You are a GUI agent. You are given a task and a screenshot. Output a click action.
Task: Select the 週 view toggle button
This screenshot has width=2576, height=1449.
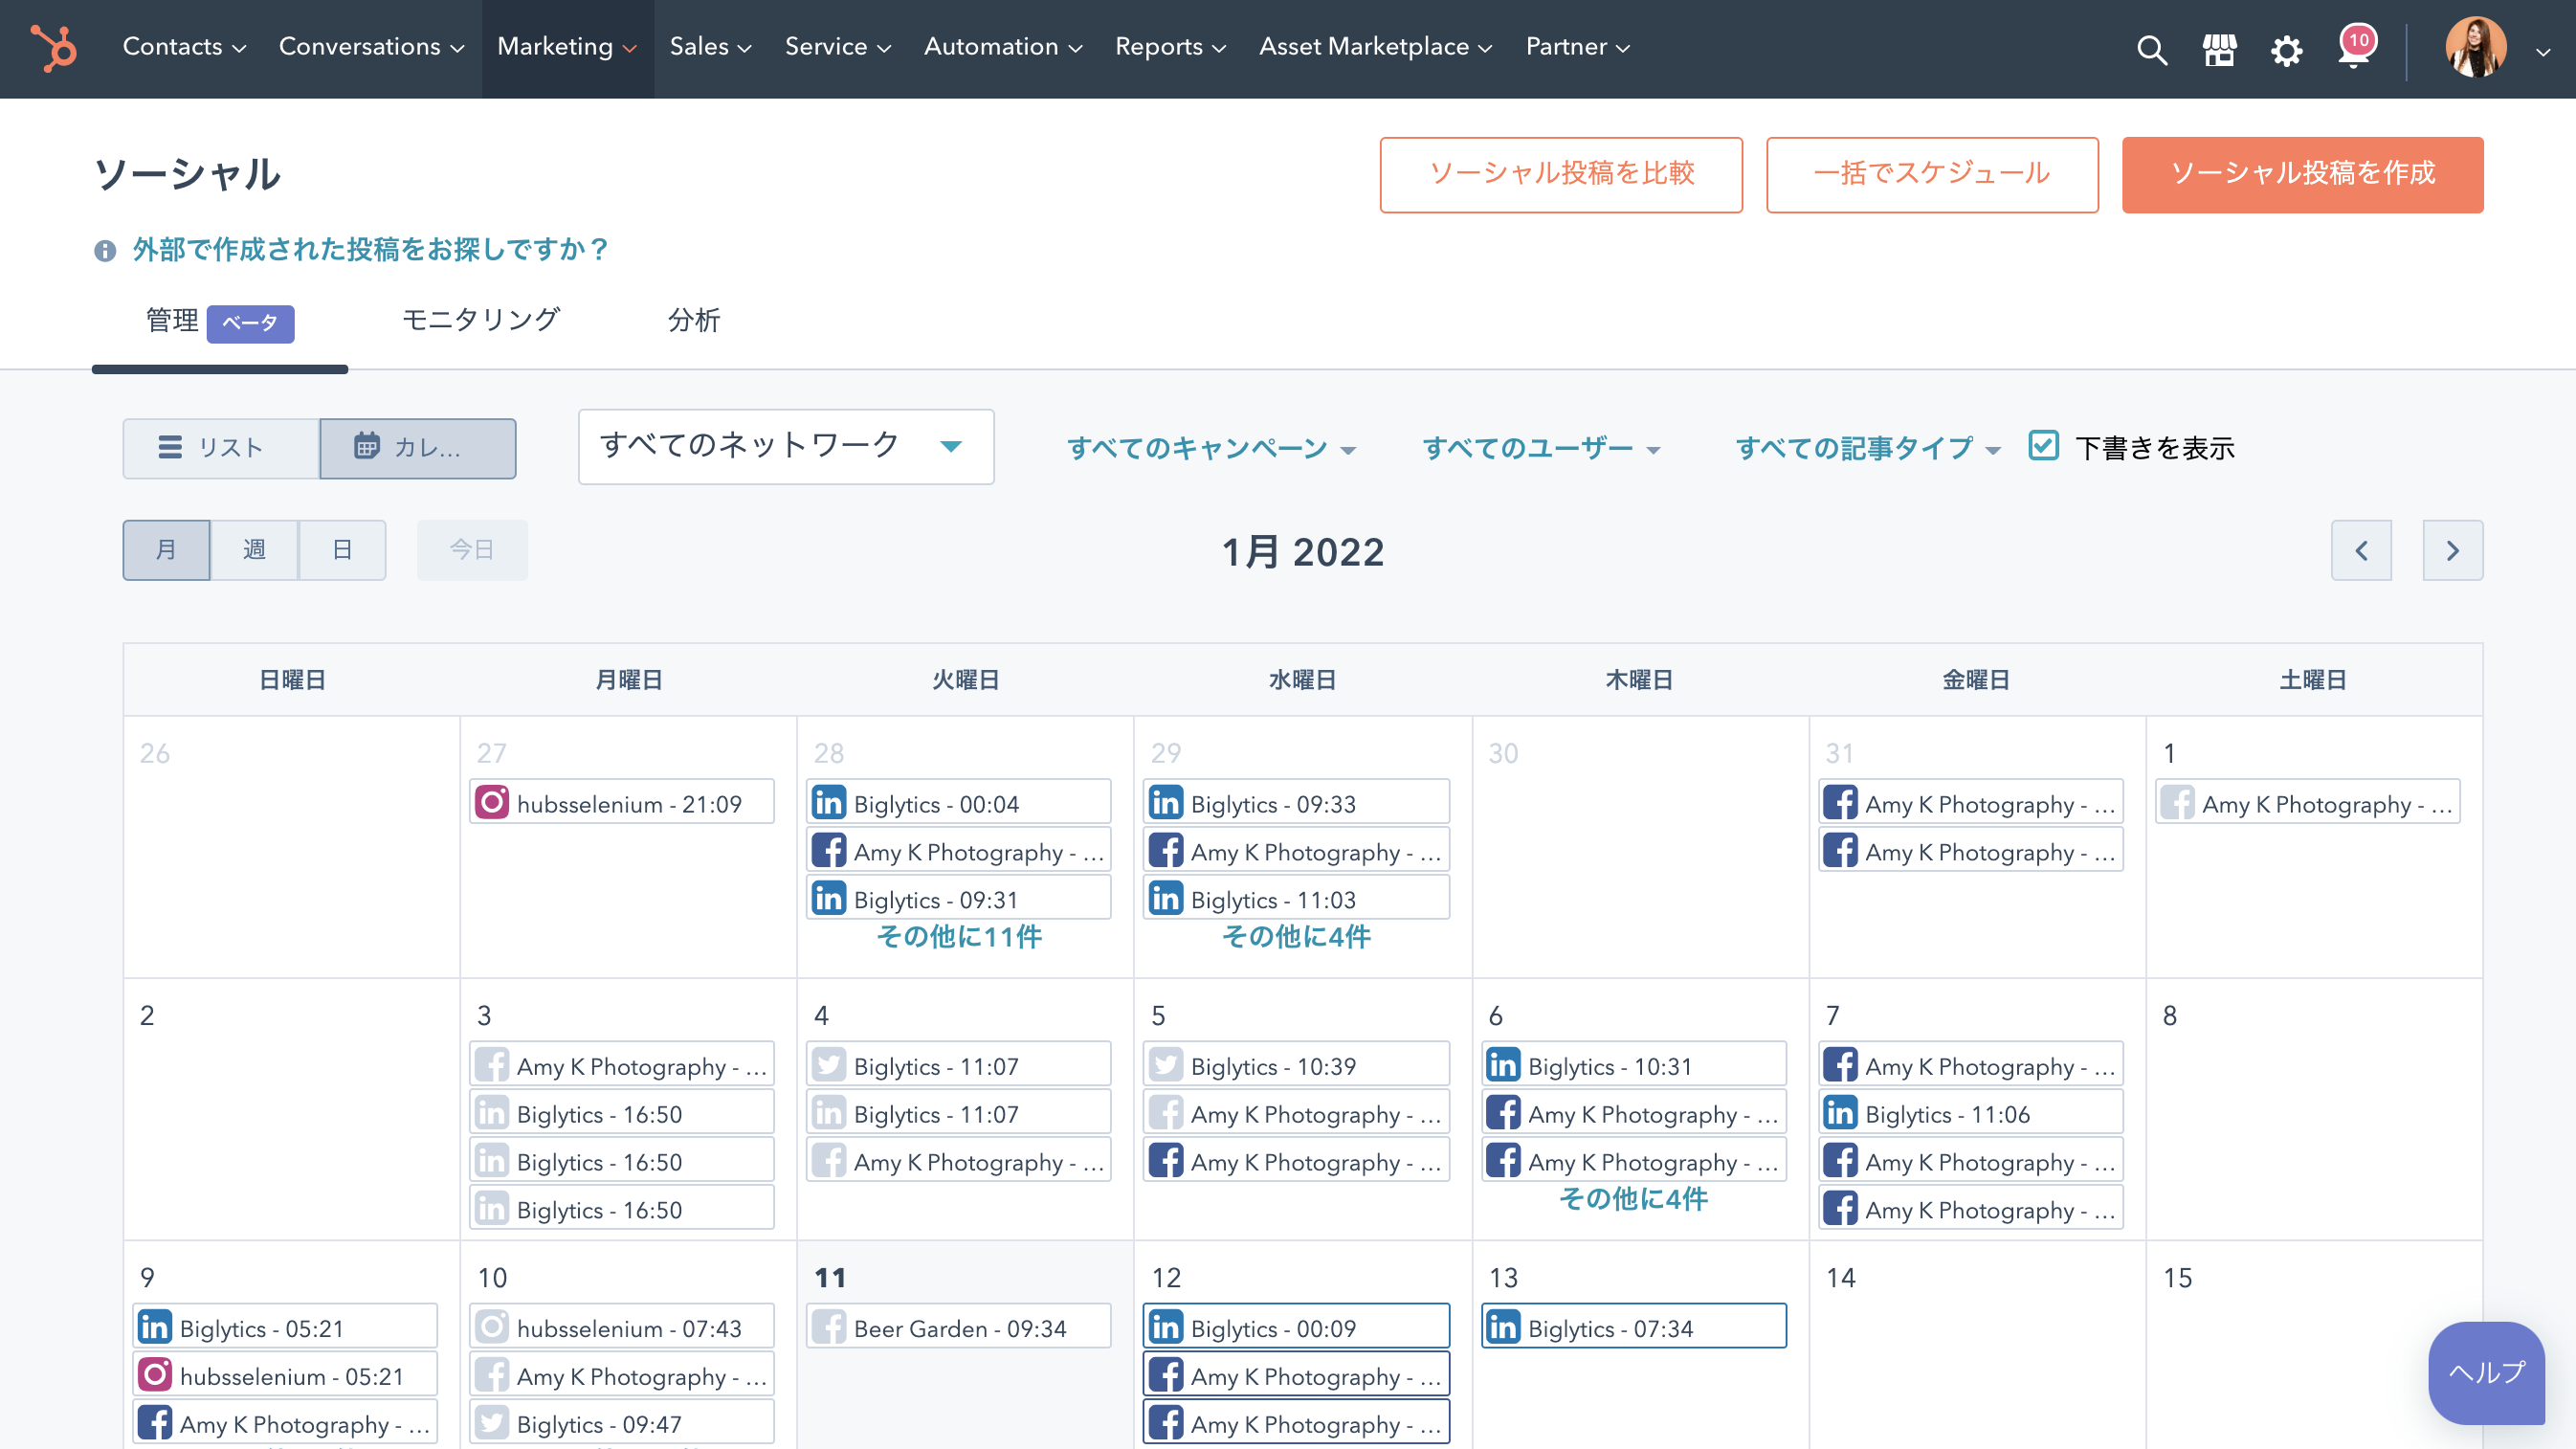254,550
